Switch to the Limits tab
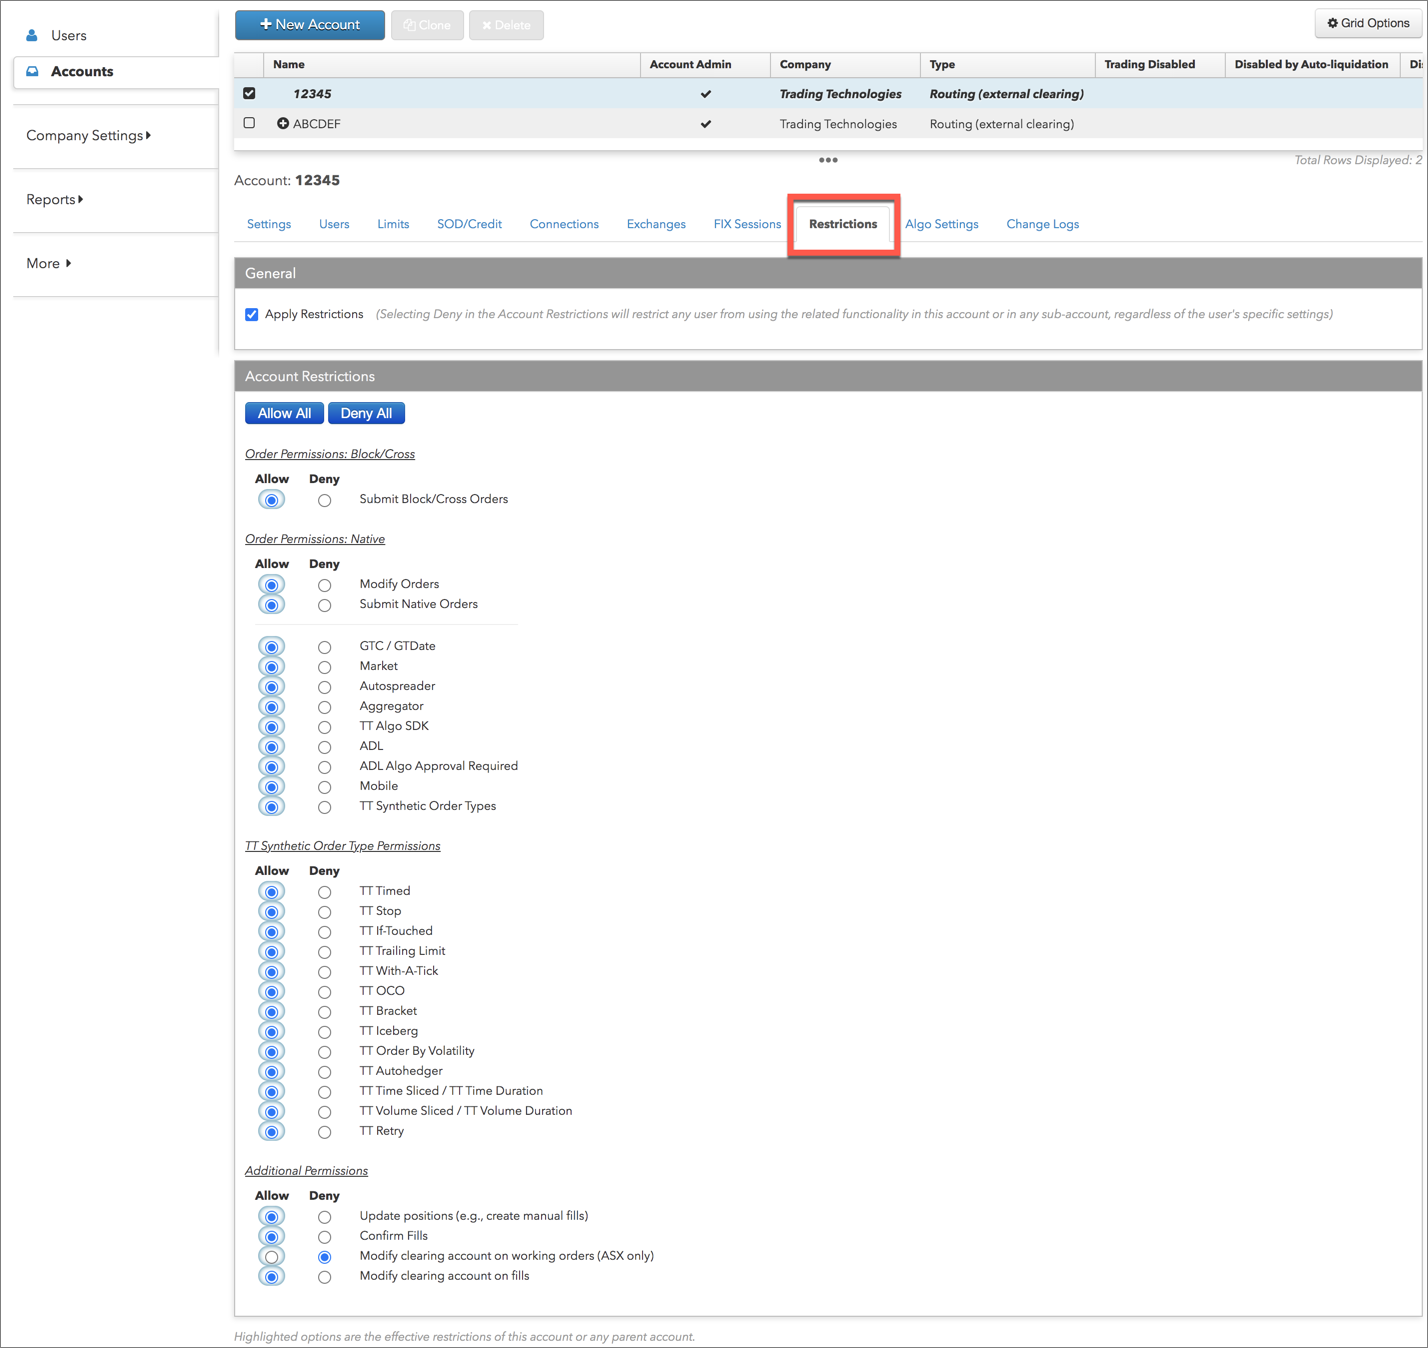The width and height of the screenshot is (1428, 1348). tap(393, 224)
